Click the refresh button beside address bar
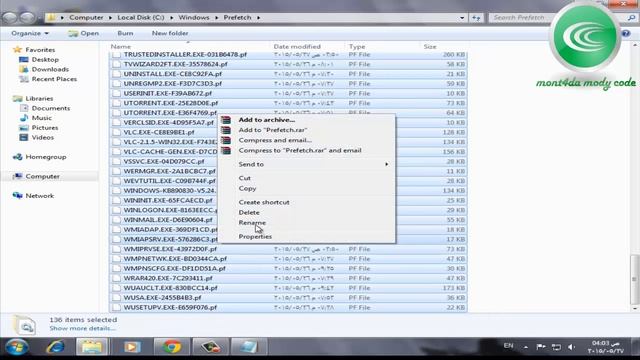Viewport: 640px width, 360px height. click(x=476, y=18)
